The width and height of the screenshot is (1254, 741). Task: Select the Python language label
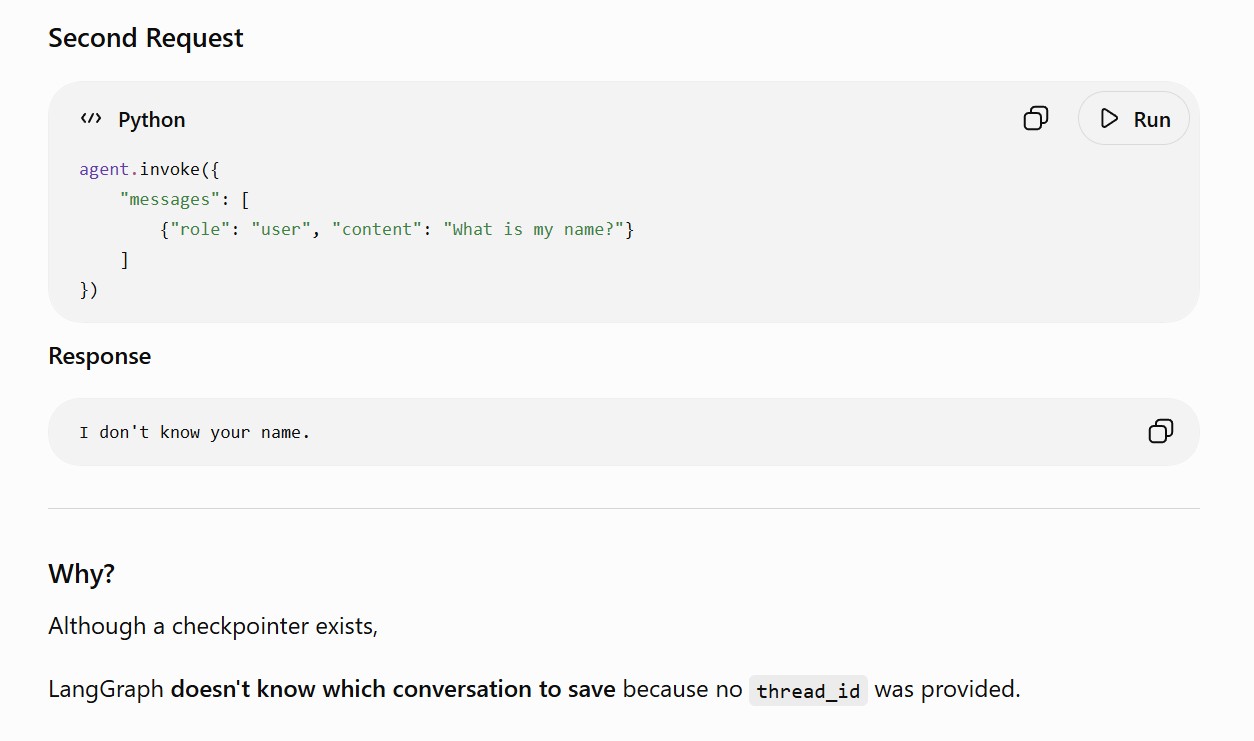pyautogui.click(x=152, y=119)
